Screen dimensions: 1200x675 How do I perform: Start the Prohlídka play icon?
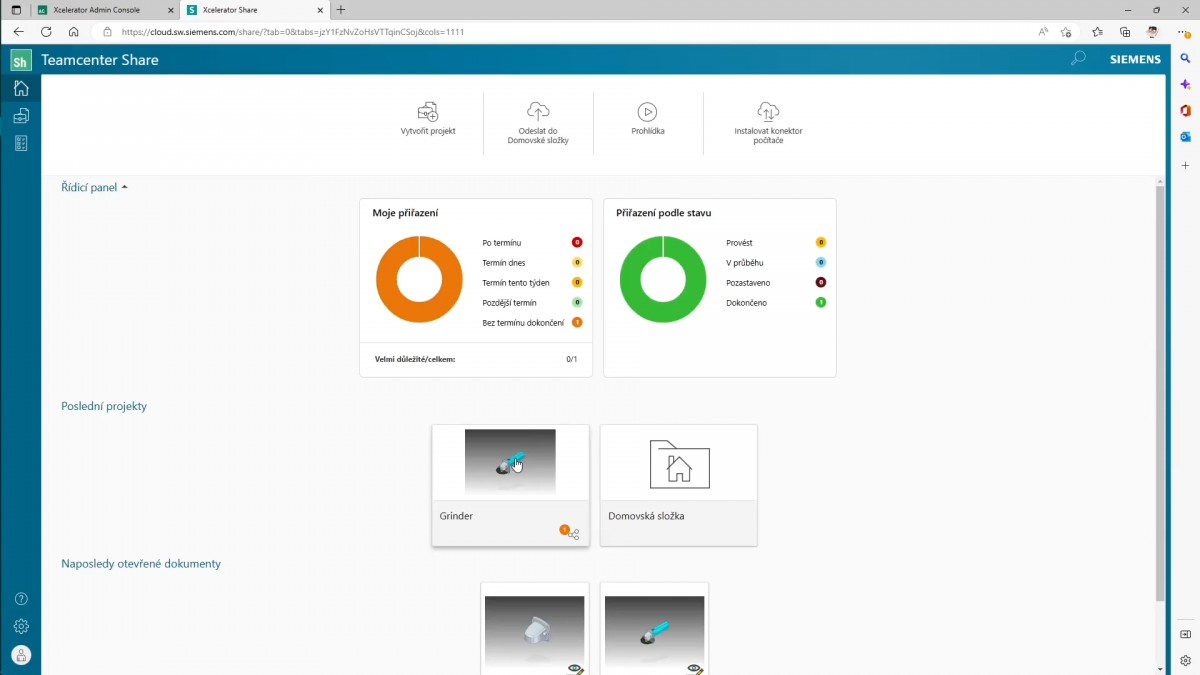click(648, 112)
